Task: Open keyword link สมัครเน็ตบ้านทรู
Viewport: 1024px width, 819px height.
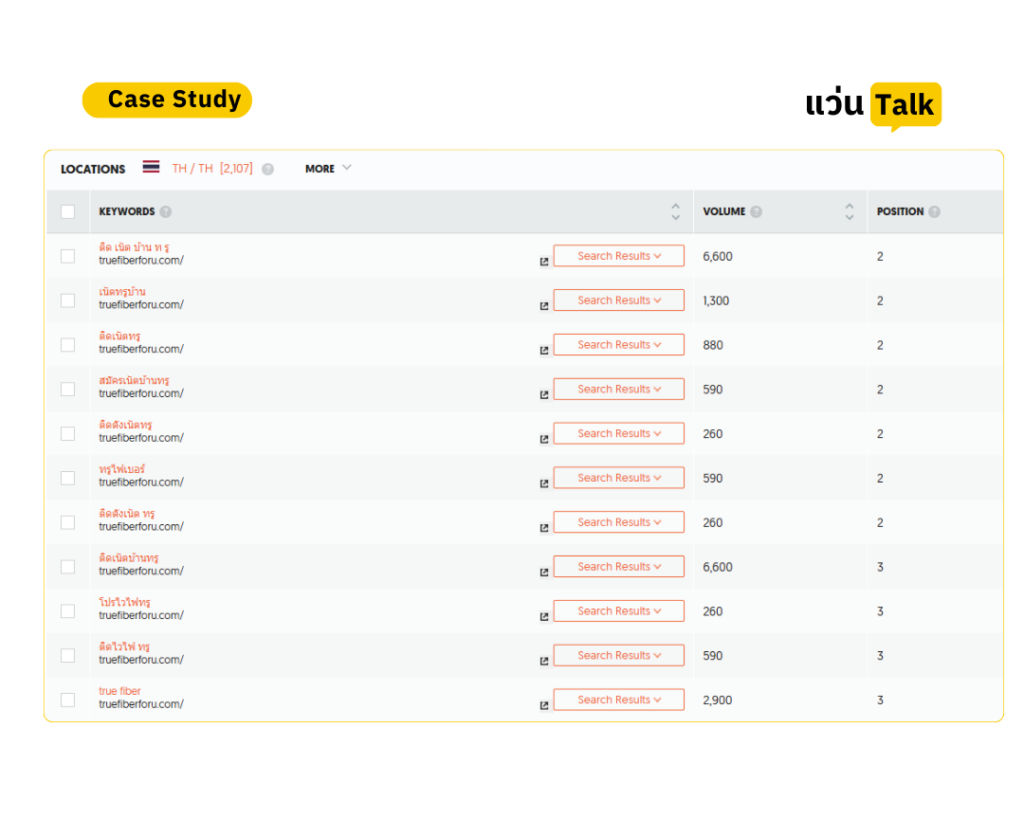Action: (x=134, y=380)
